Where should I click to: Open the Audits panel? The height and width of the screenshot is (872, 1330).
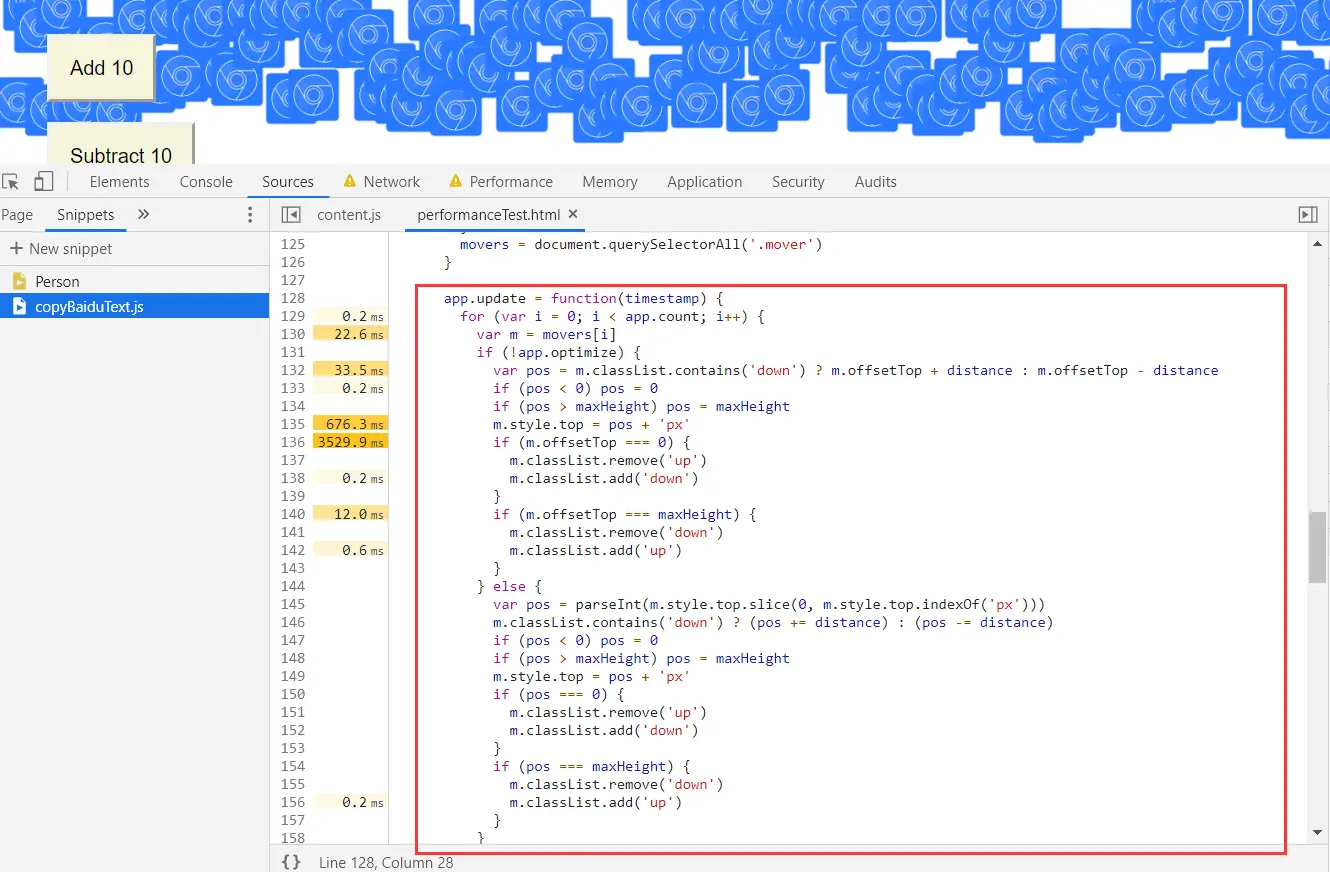(876, 182)
